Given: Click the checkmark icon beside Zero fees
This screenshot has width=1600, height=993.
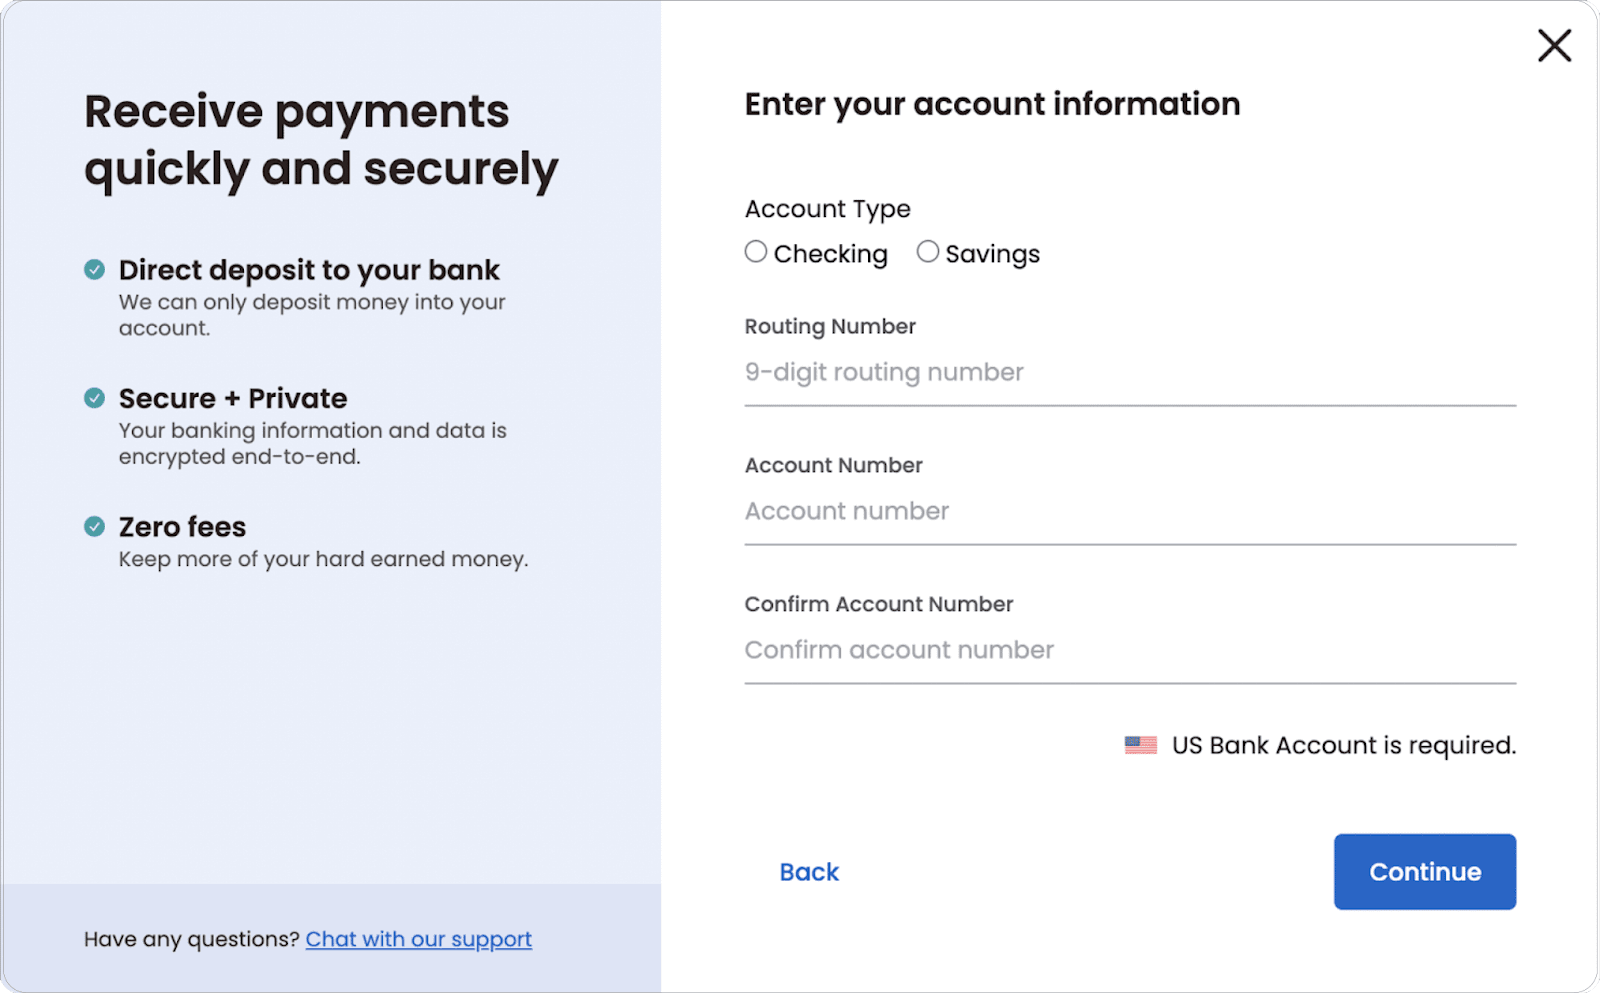Looking at the screenshot, I should [x=94, y=527].
